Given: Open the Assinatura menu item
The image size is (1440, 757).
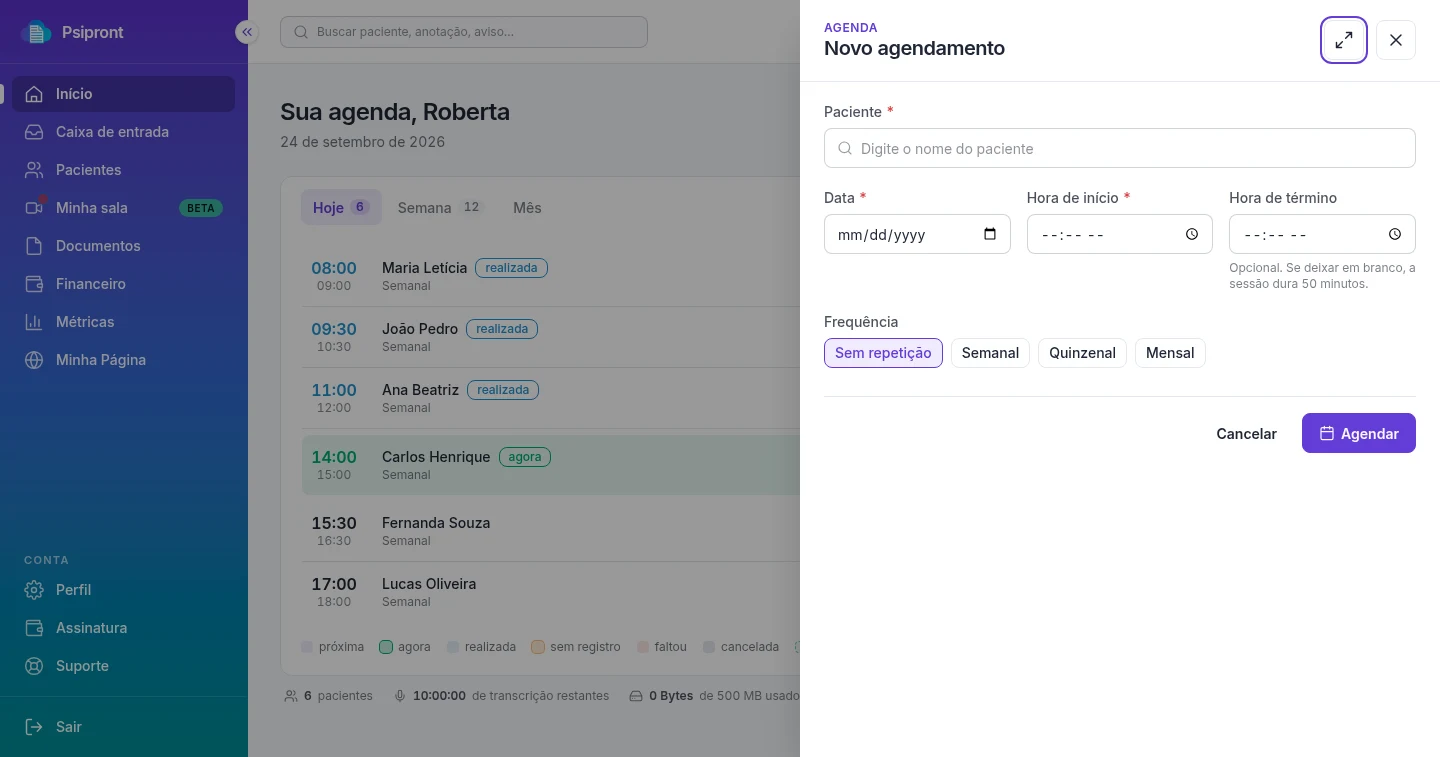Looking at the screenshot, I should pos(124,628).
